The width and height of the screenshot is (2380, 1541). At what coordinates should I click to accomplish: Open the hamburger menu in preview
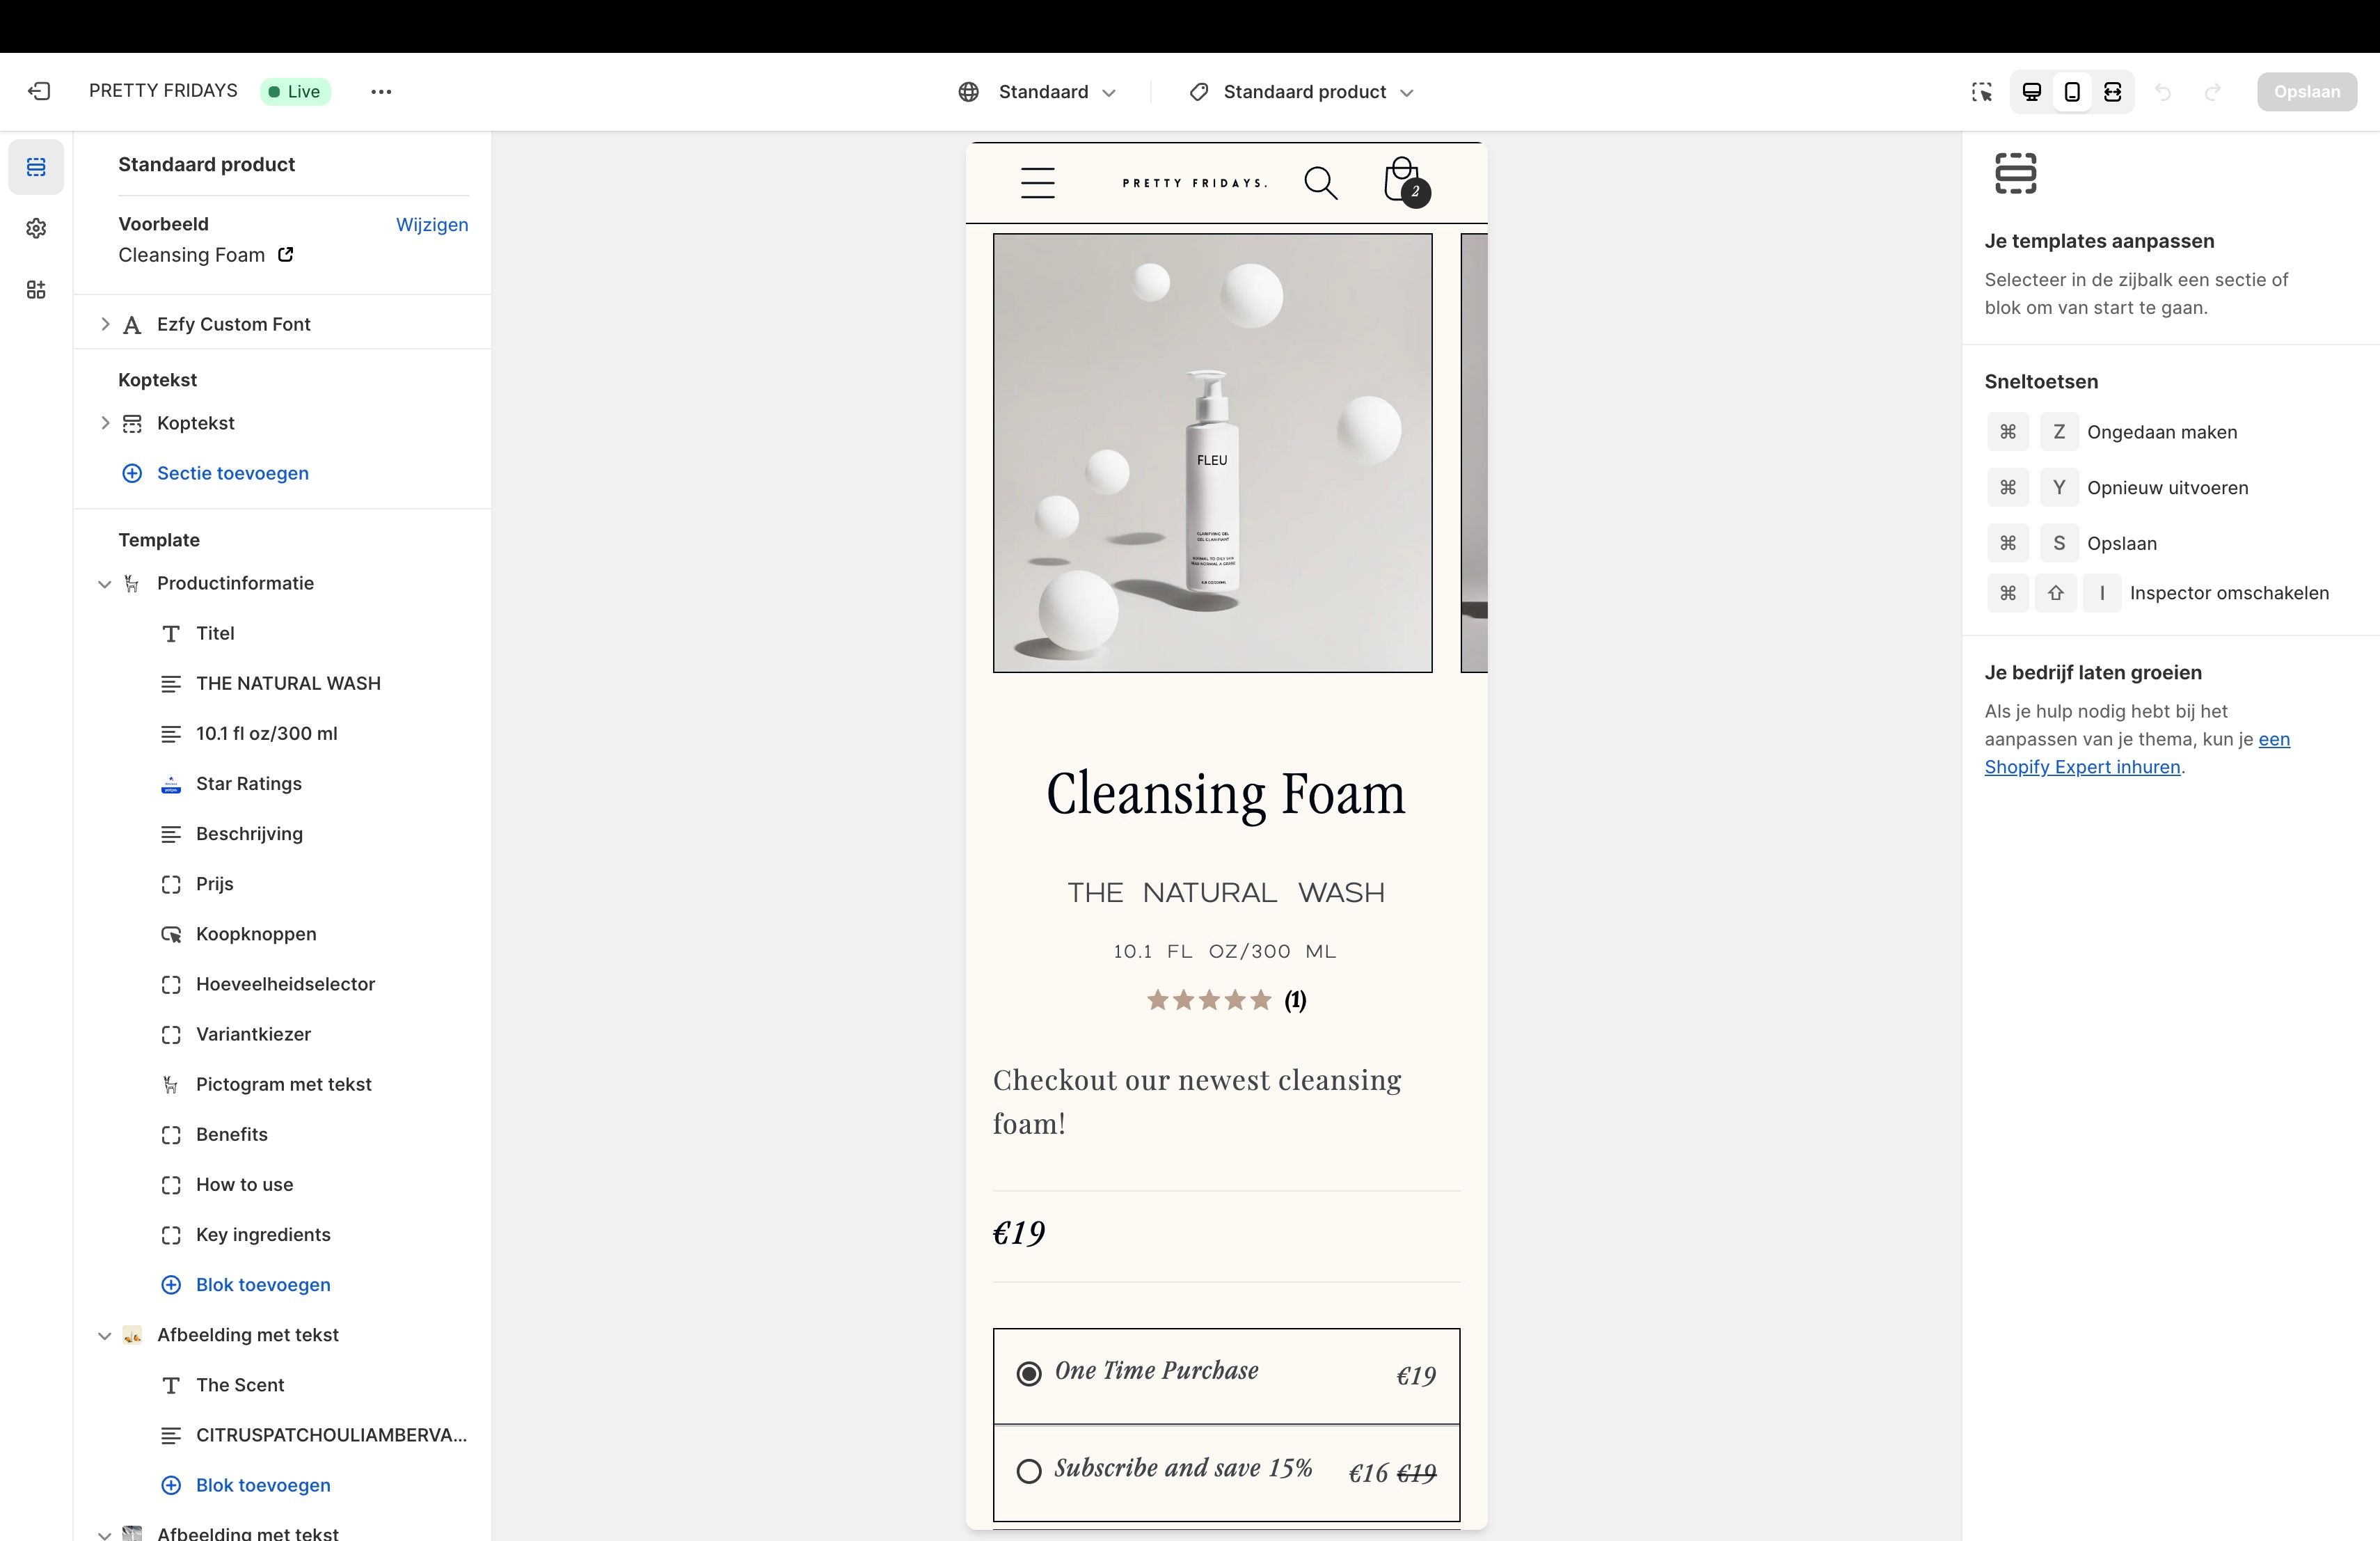pyautogui.click(x=1037, y=183)
